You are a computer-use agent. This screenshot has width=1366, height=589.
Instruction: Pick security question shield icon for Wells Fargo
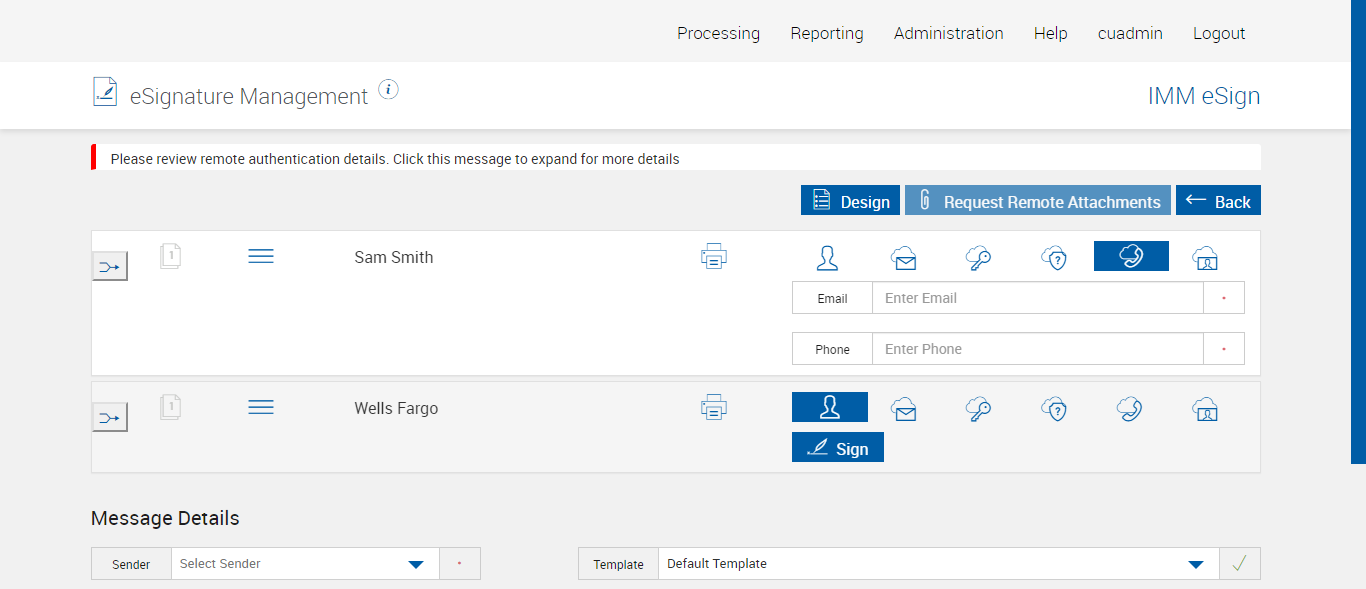(x=1054, y=408)
